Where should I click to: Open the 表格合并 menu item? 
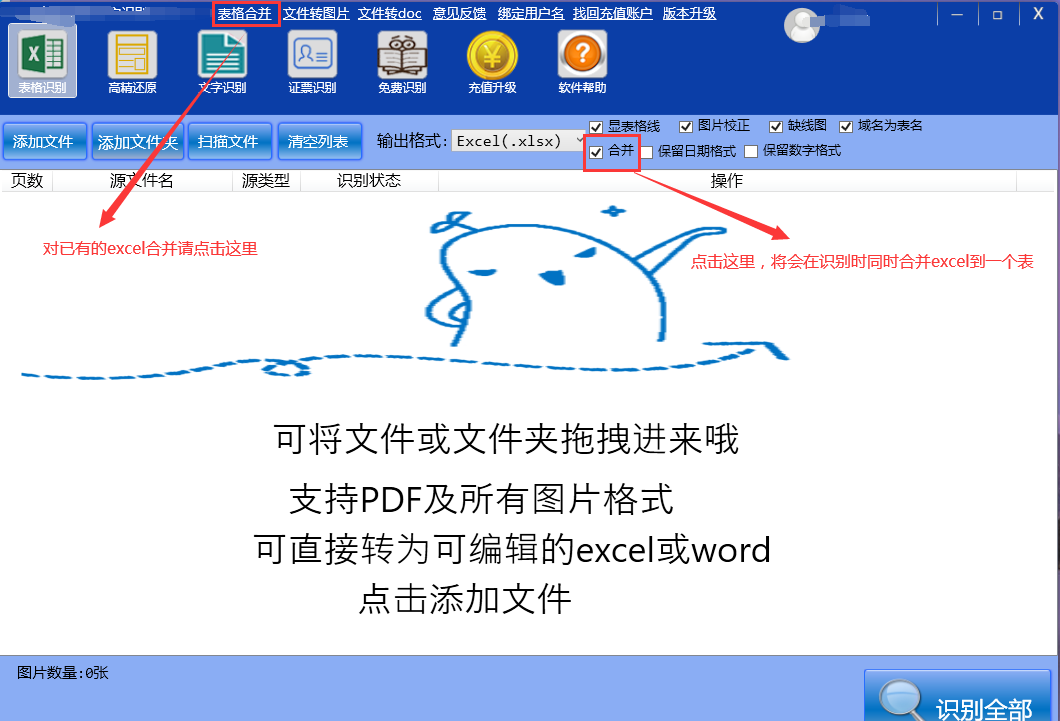pyautogui.click(x=245, y=14)
